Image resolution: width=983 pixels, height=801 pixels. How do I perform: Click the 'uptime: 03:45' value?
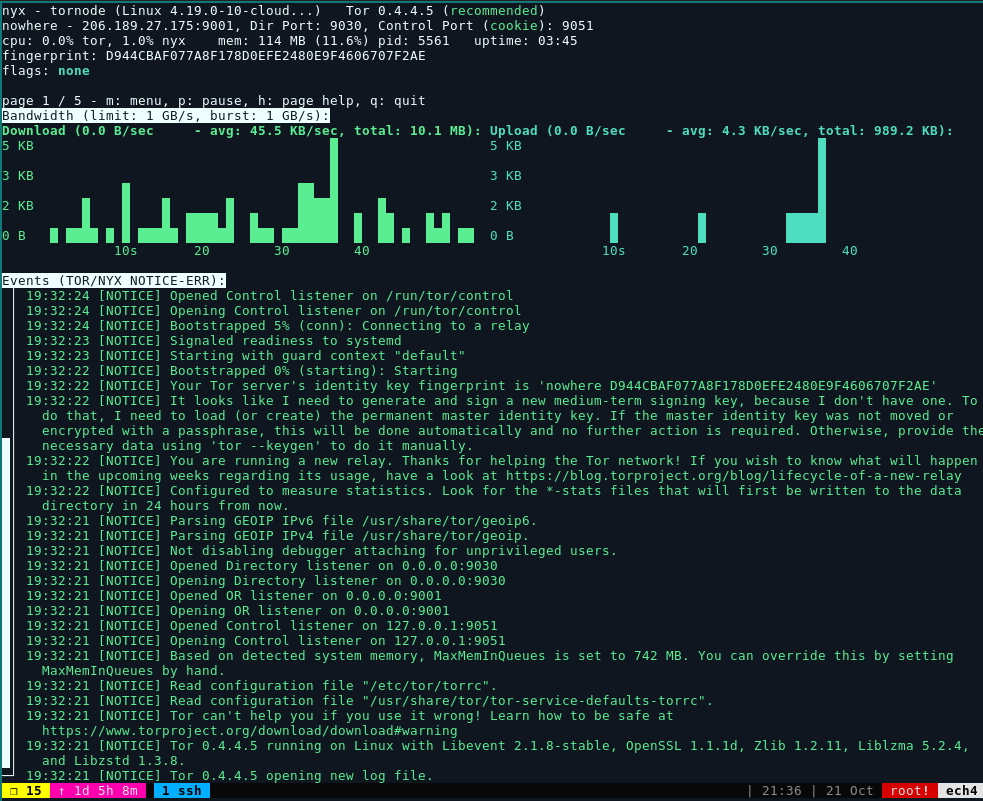[x=525, y=41]
